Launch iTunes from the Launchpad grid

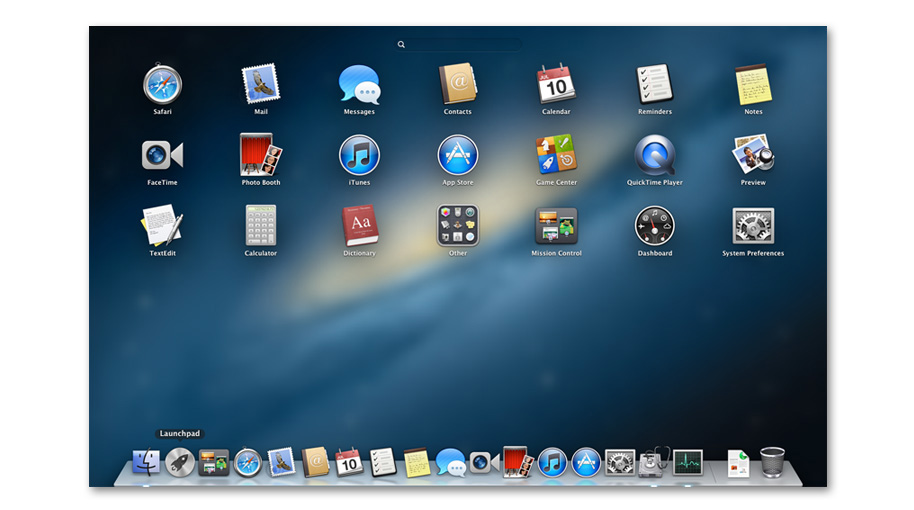360,155
